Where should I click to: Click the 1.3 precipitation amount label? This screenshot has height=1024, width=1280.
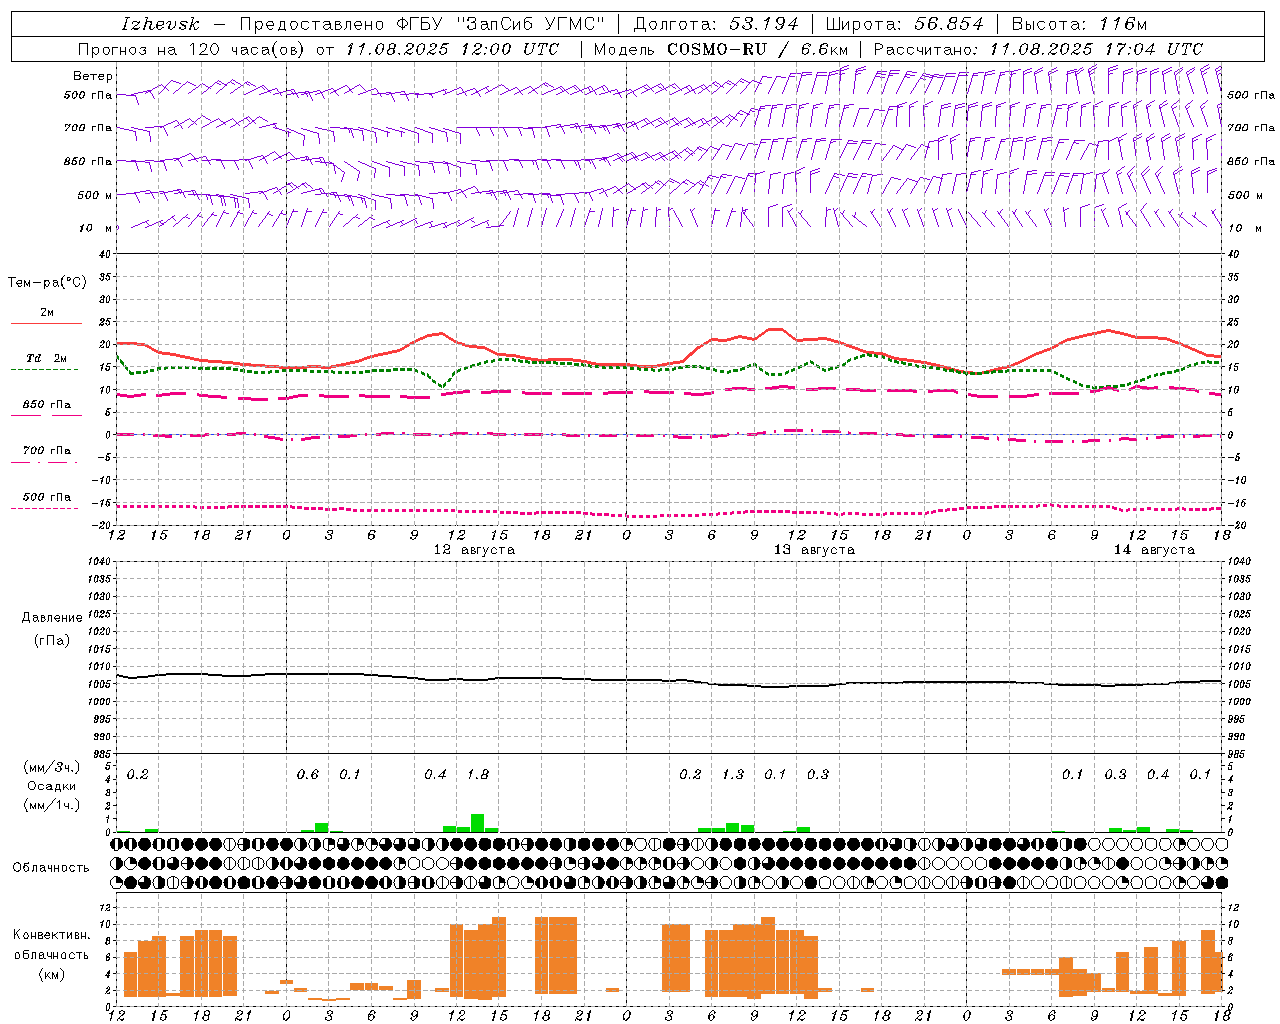click(x=733, y=774)
